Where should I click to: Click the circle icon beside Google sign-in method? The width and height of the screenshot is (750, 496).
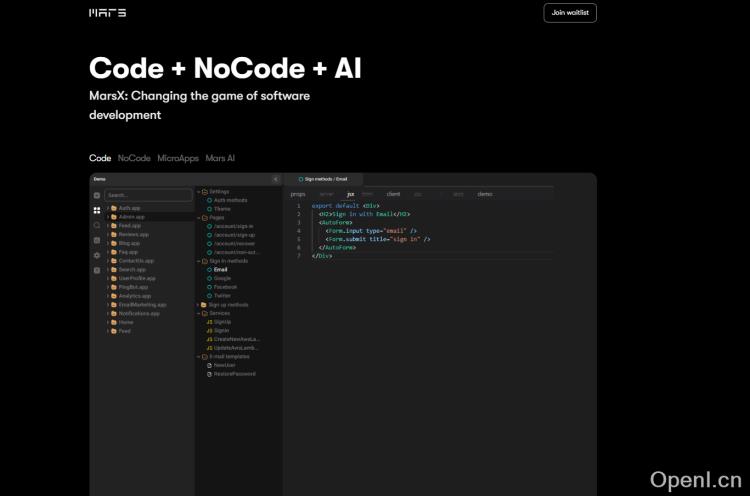pyautogui.click(x=209, y=278)
